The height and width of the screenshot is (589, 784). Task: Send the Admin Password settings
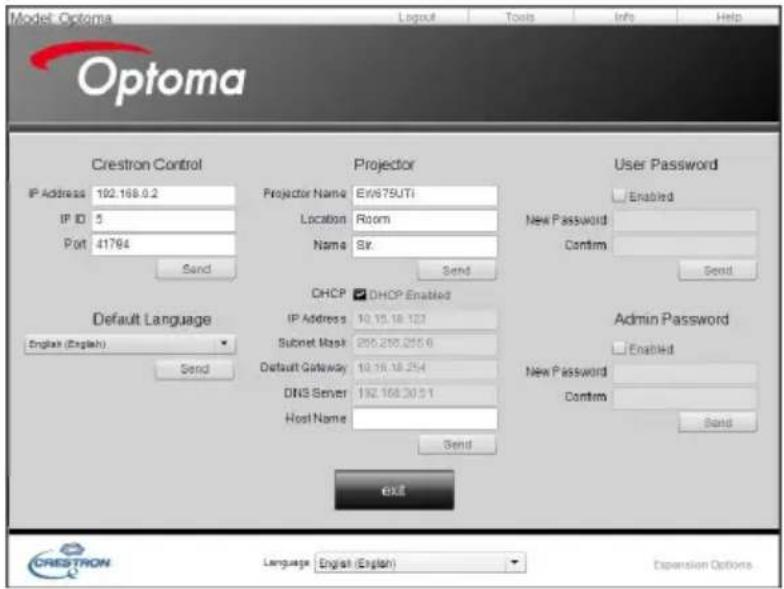718,422
